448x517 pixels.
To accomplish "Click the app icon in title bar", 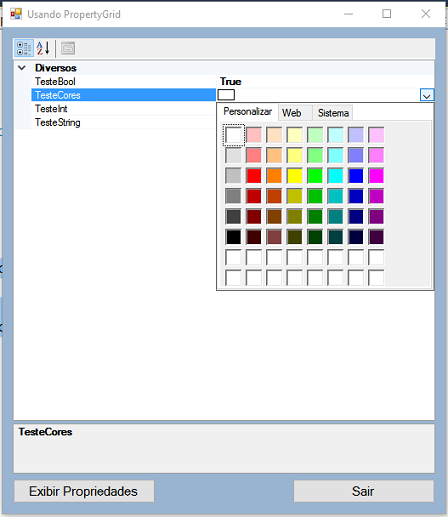I will click(x=16, y=14).
